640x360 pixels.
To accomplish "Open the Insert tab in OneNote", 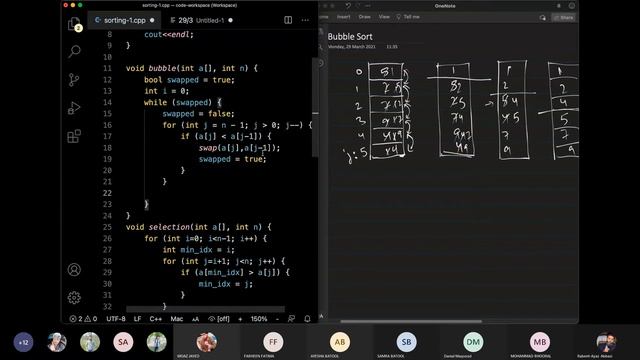I will click(344, 17).
